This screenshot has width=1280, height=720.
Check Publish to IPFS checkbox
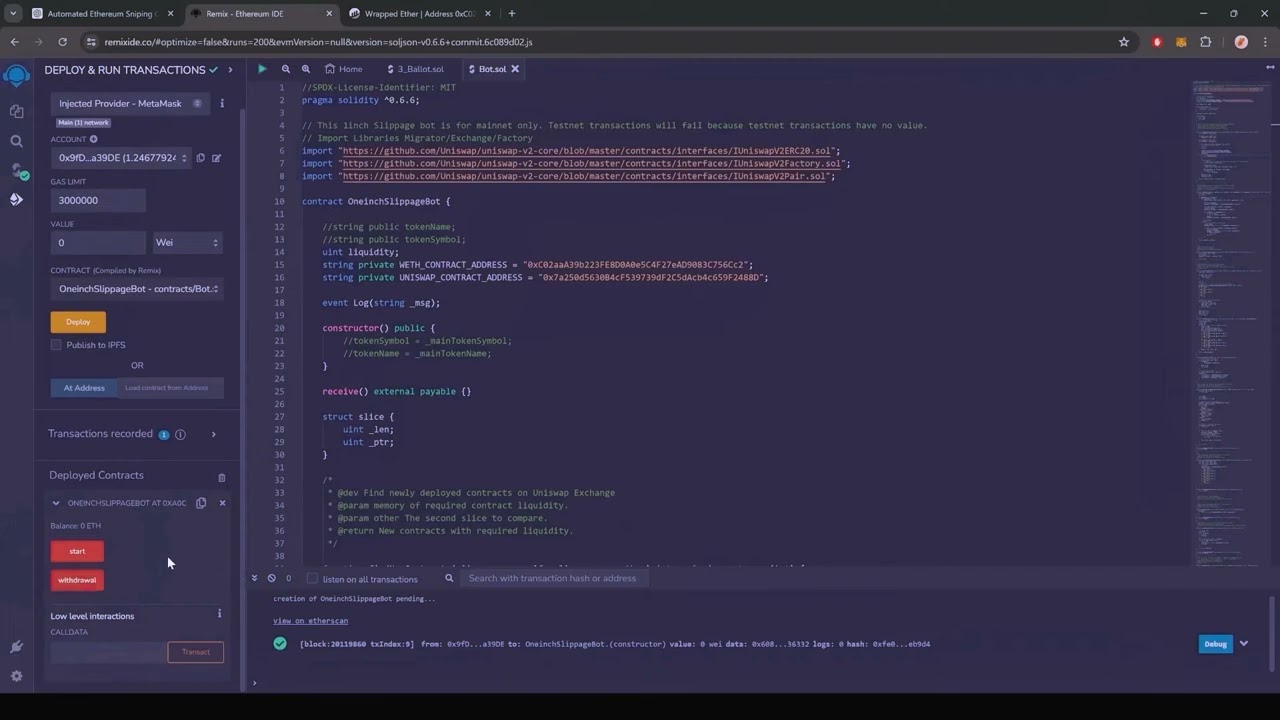[x=56, y=345]
